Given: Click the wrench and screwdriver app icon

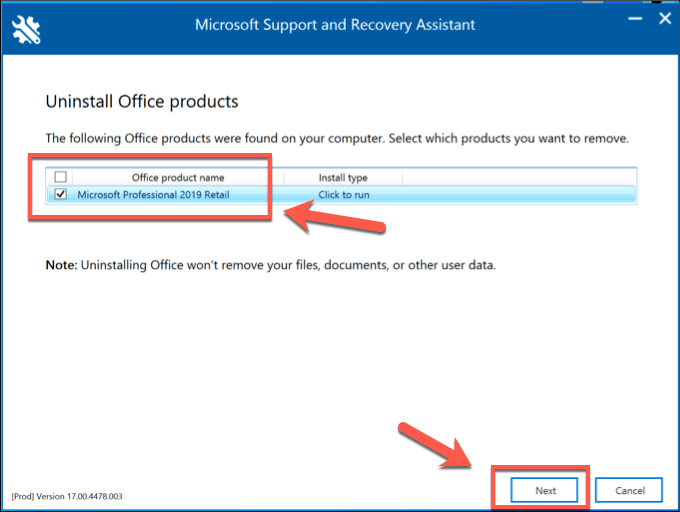Looking at the screenshot, I should click(x=27, y=29).
